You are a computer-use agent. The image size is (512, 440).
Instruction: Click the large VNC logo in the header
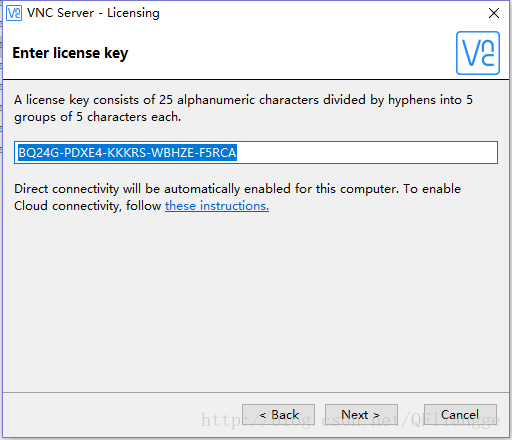tap(478, 53)
